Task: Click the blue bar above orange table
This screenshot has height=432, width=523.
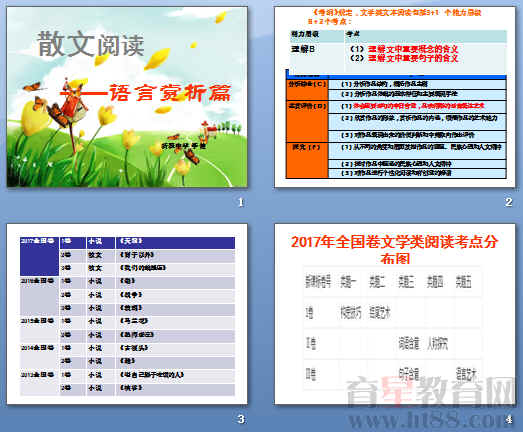Action: (x=397, y=77)
